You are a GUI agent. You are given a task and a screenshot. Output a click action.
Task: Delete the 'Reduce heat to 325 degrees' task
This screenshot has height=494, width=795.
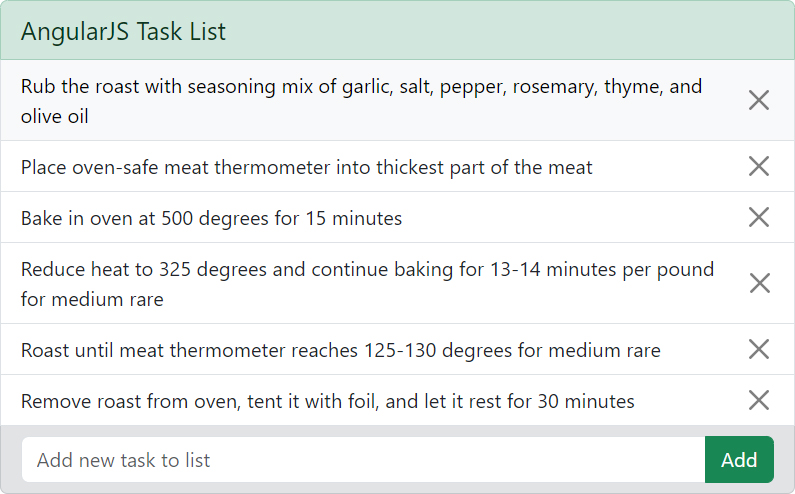(x=759, y=283)
